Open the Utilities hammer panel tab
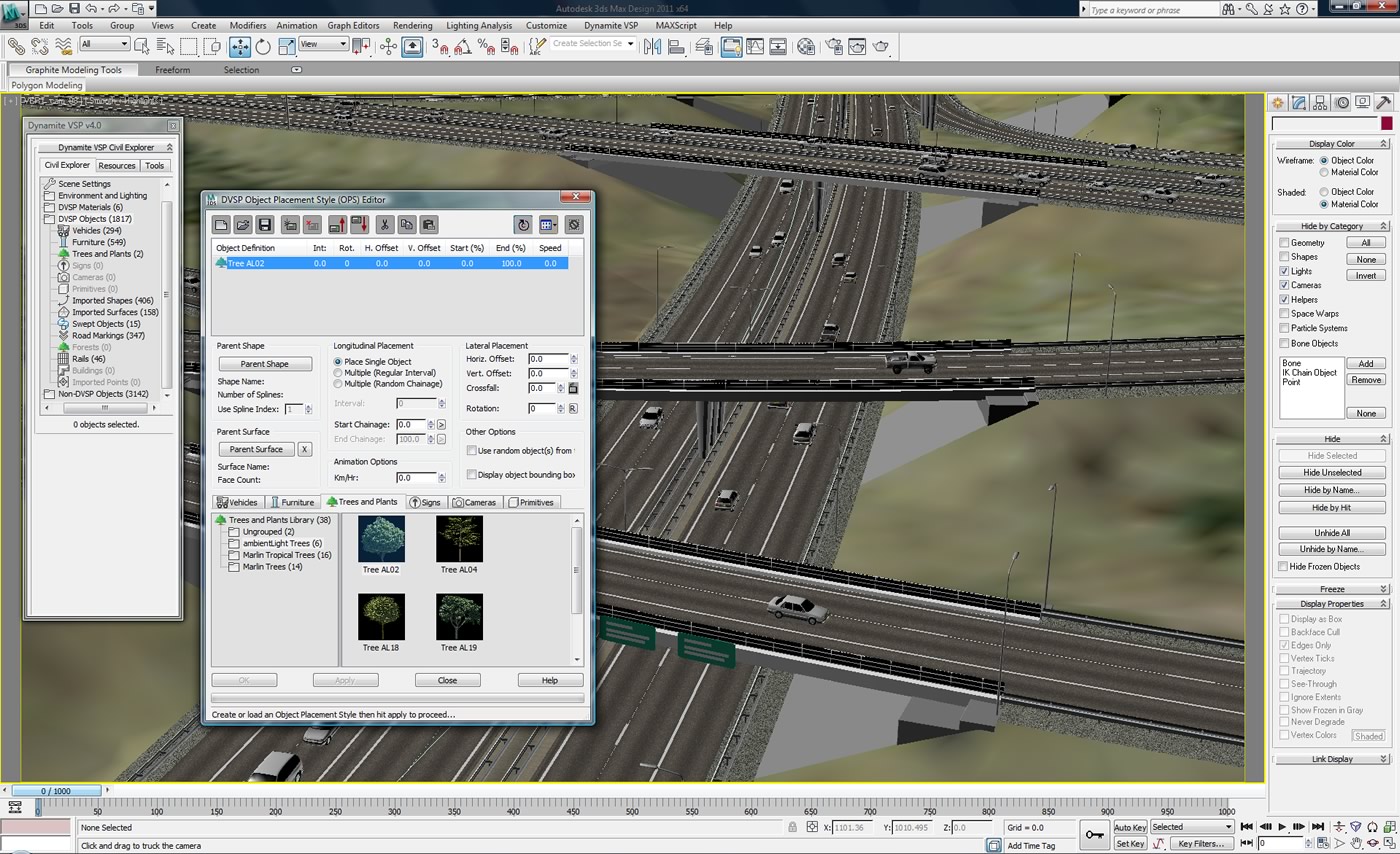1400x854 pixels. [x=1384, y=103]
